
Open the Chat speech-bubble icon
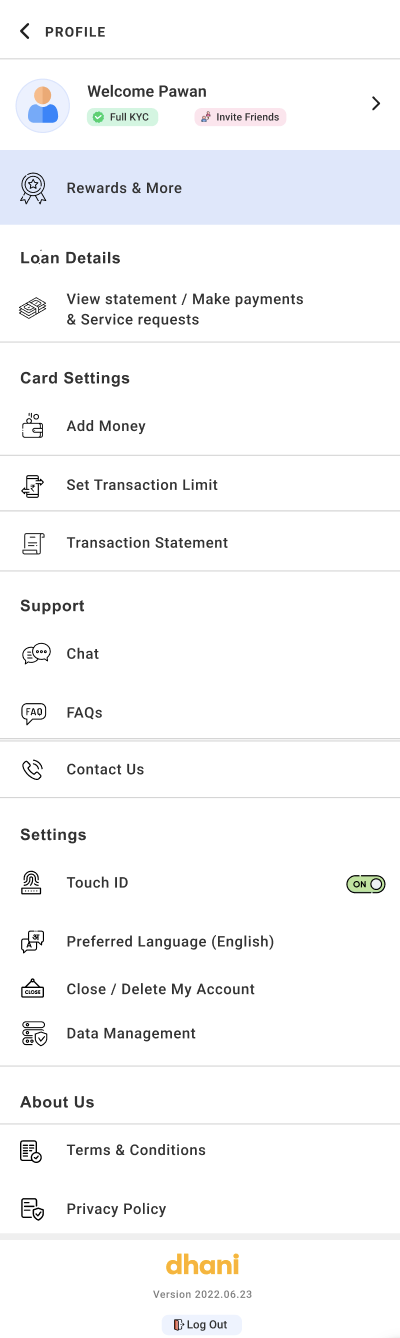click(35, 654)
